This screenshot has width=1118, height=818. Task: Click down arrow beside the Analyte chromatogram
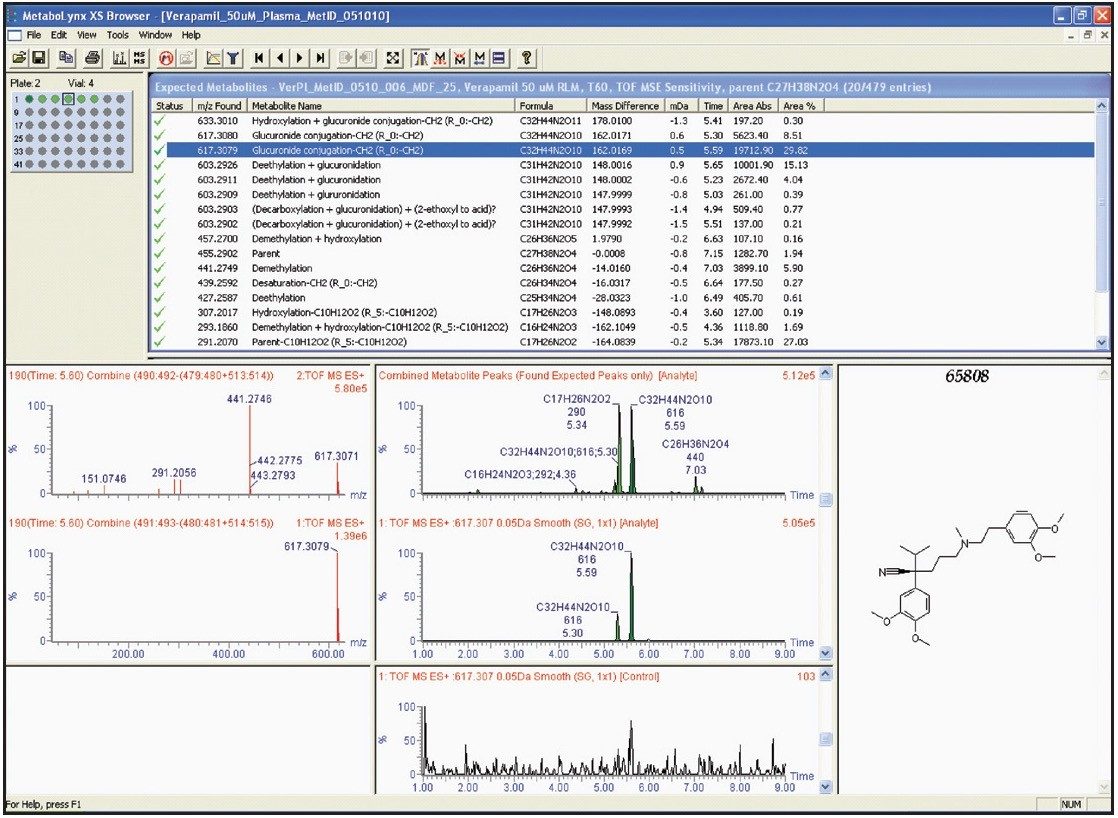826,653
